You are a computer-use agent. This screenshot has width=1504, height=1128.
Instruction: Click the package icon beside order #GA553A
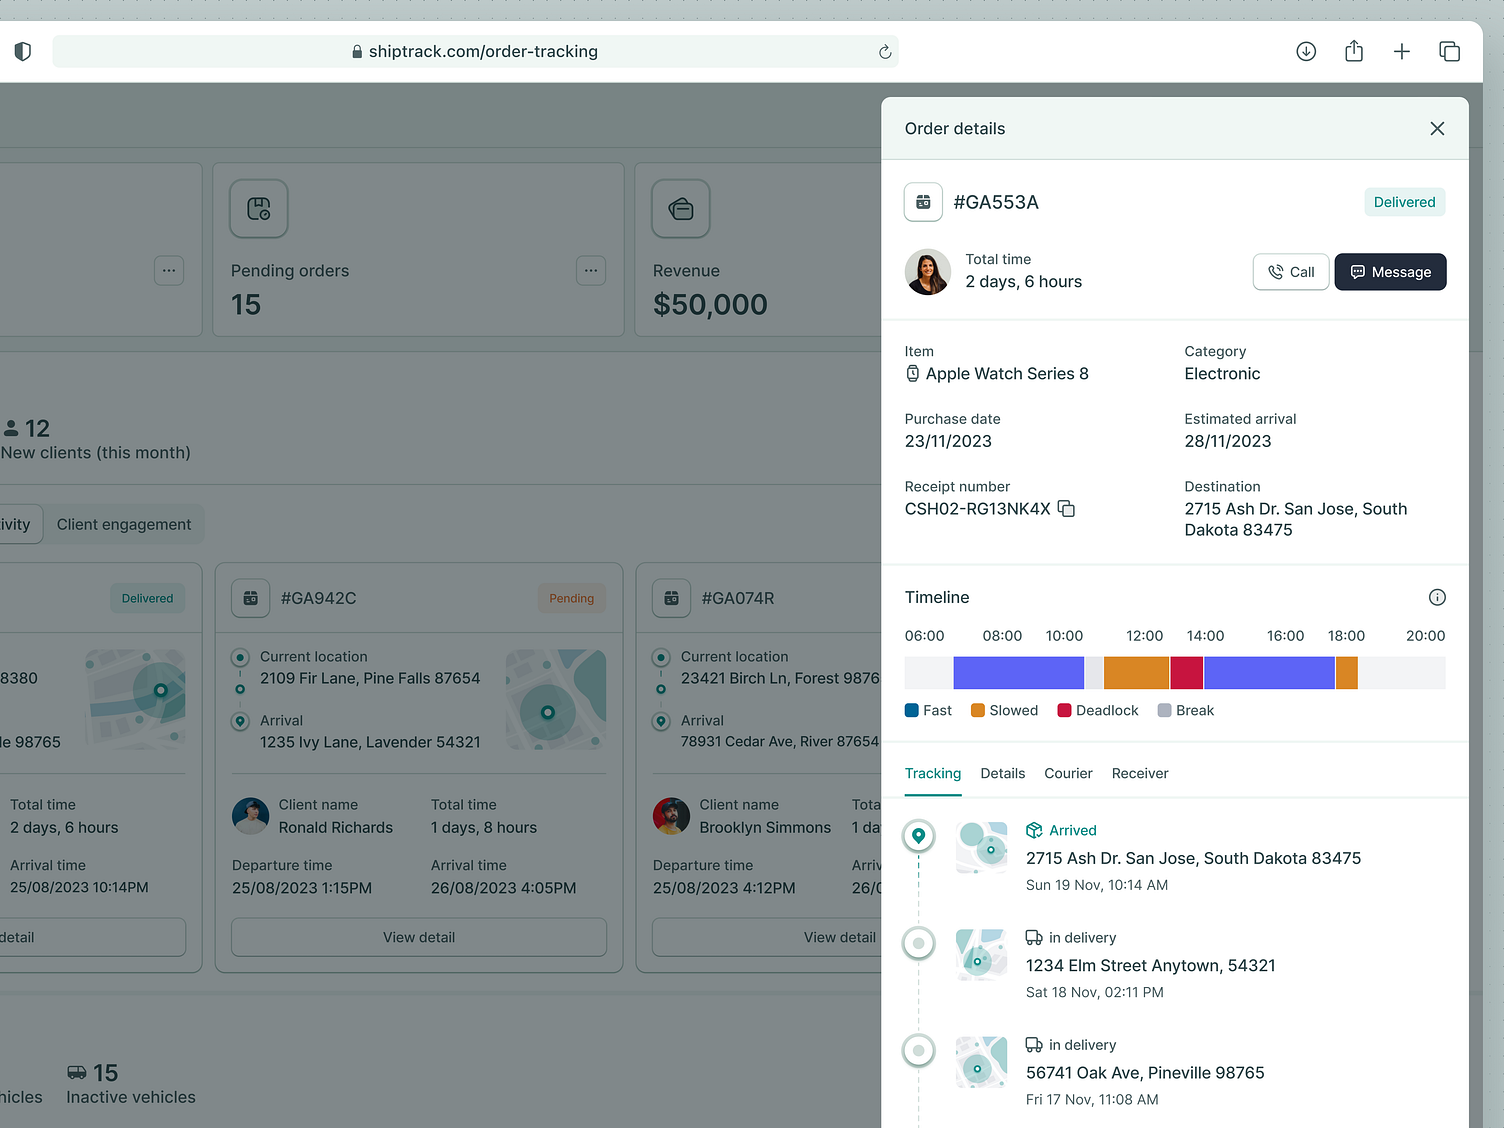(923, 202)
